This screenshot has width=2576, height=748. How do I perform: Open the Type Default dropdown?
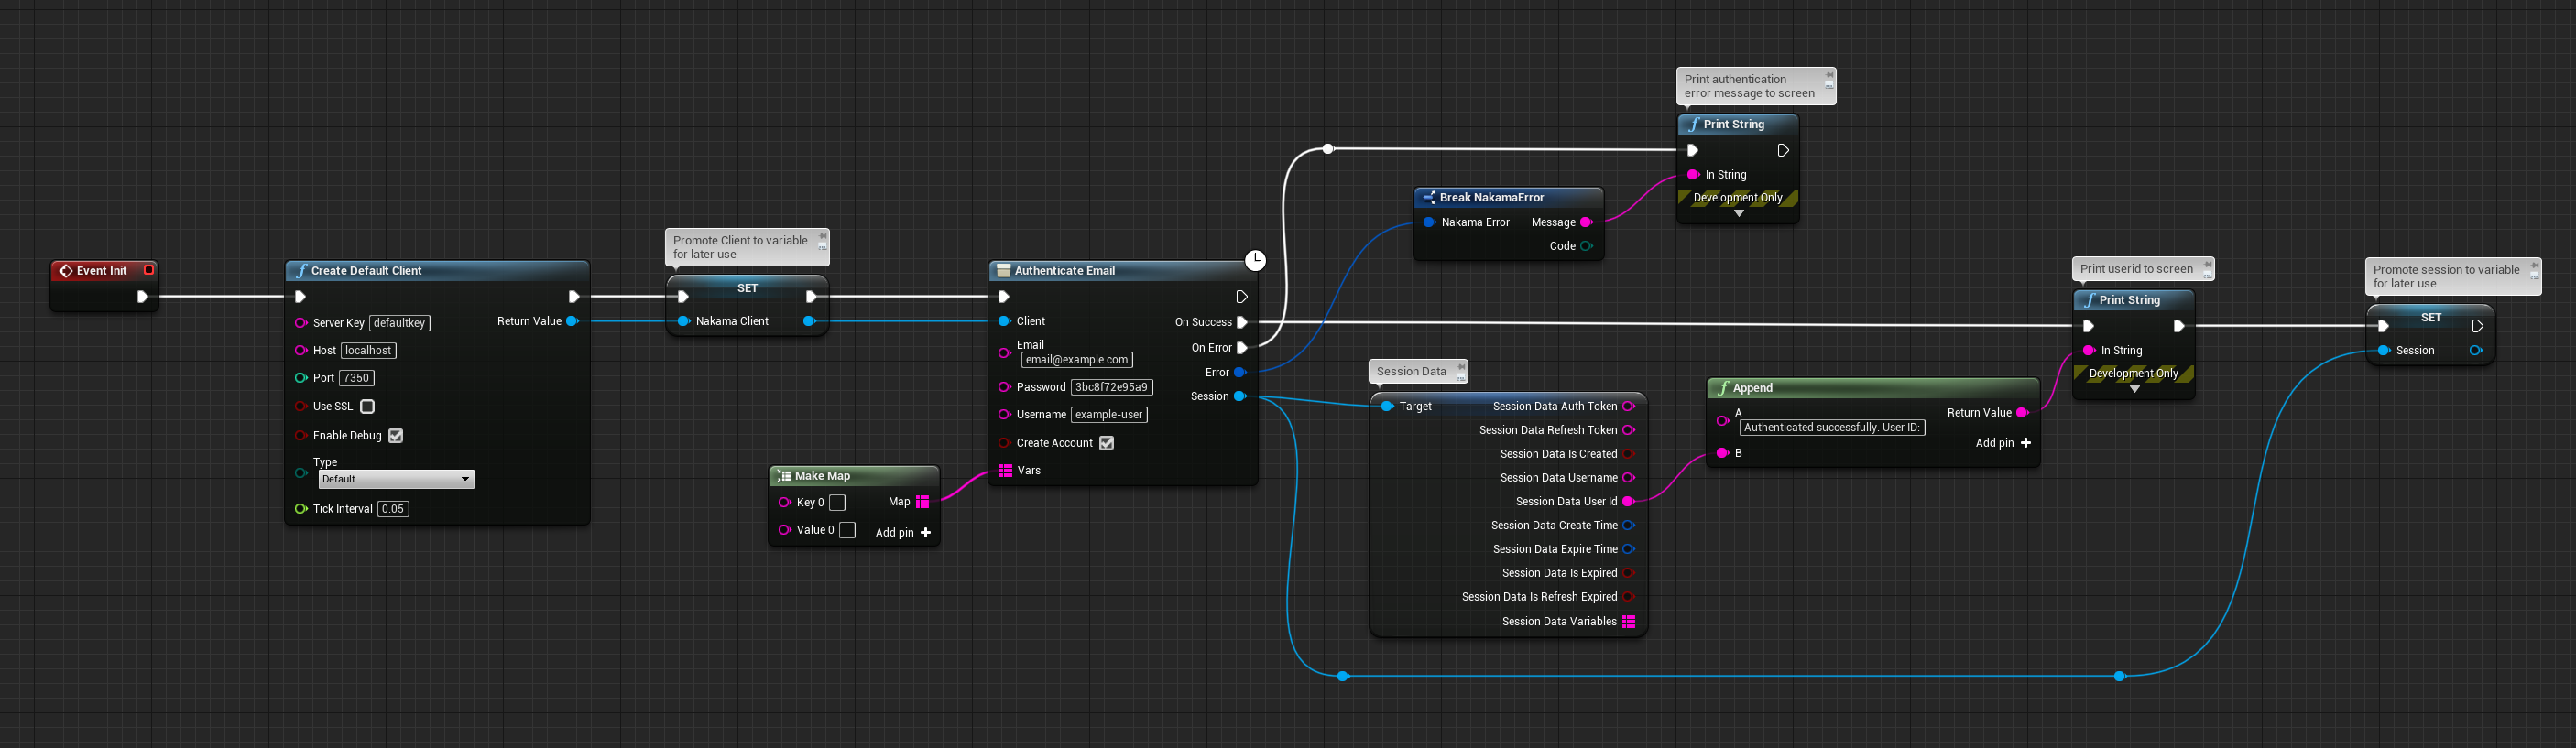pos(396,479)
